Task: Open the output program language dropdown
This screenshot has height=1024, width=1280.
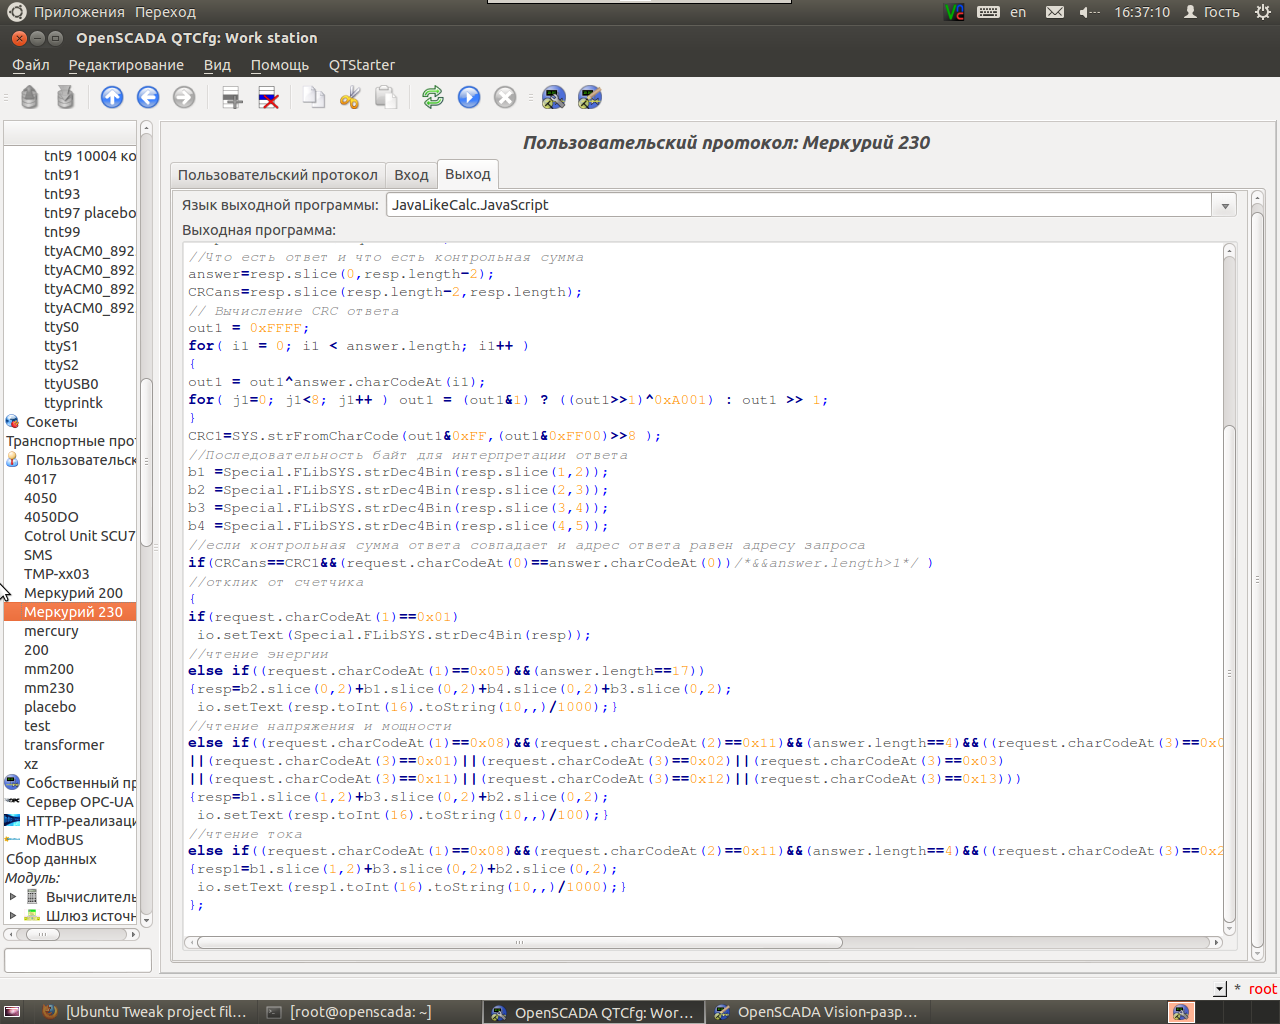Action: pos(1224,205)
